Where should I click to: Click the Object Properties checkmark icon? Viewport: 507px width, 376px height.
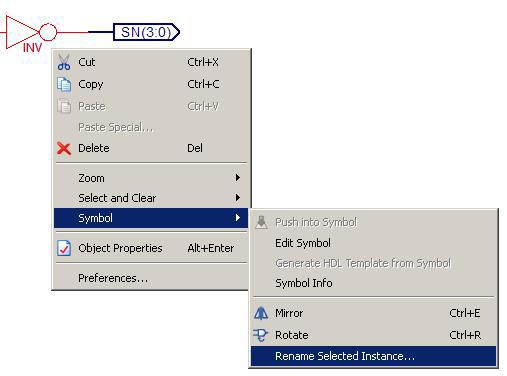tap(64, 248)
